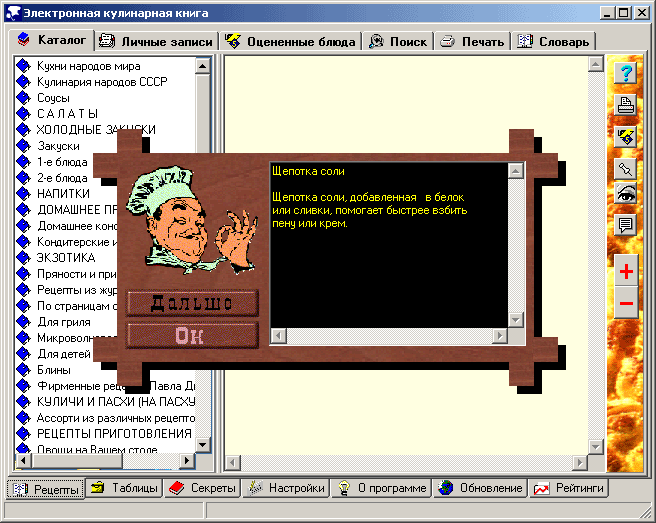The image size is (656, 523).
Task: Click the comment note icon in sidebar
Action: 626,225
